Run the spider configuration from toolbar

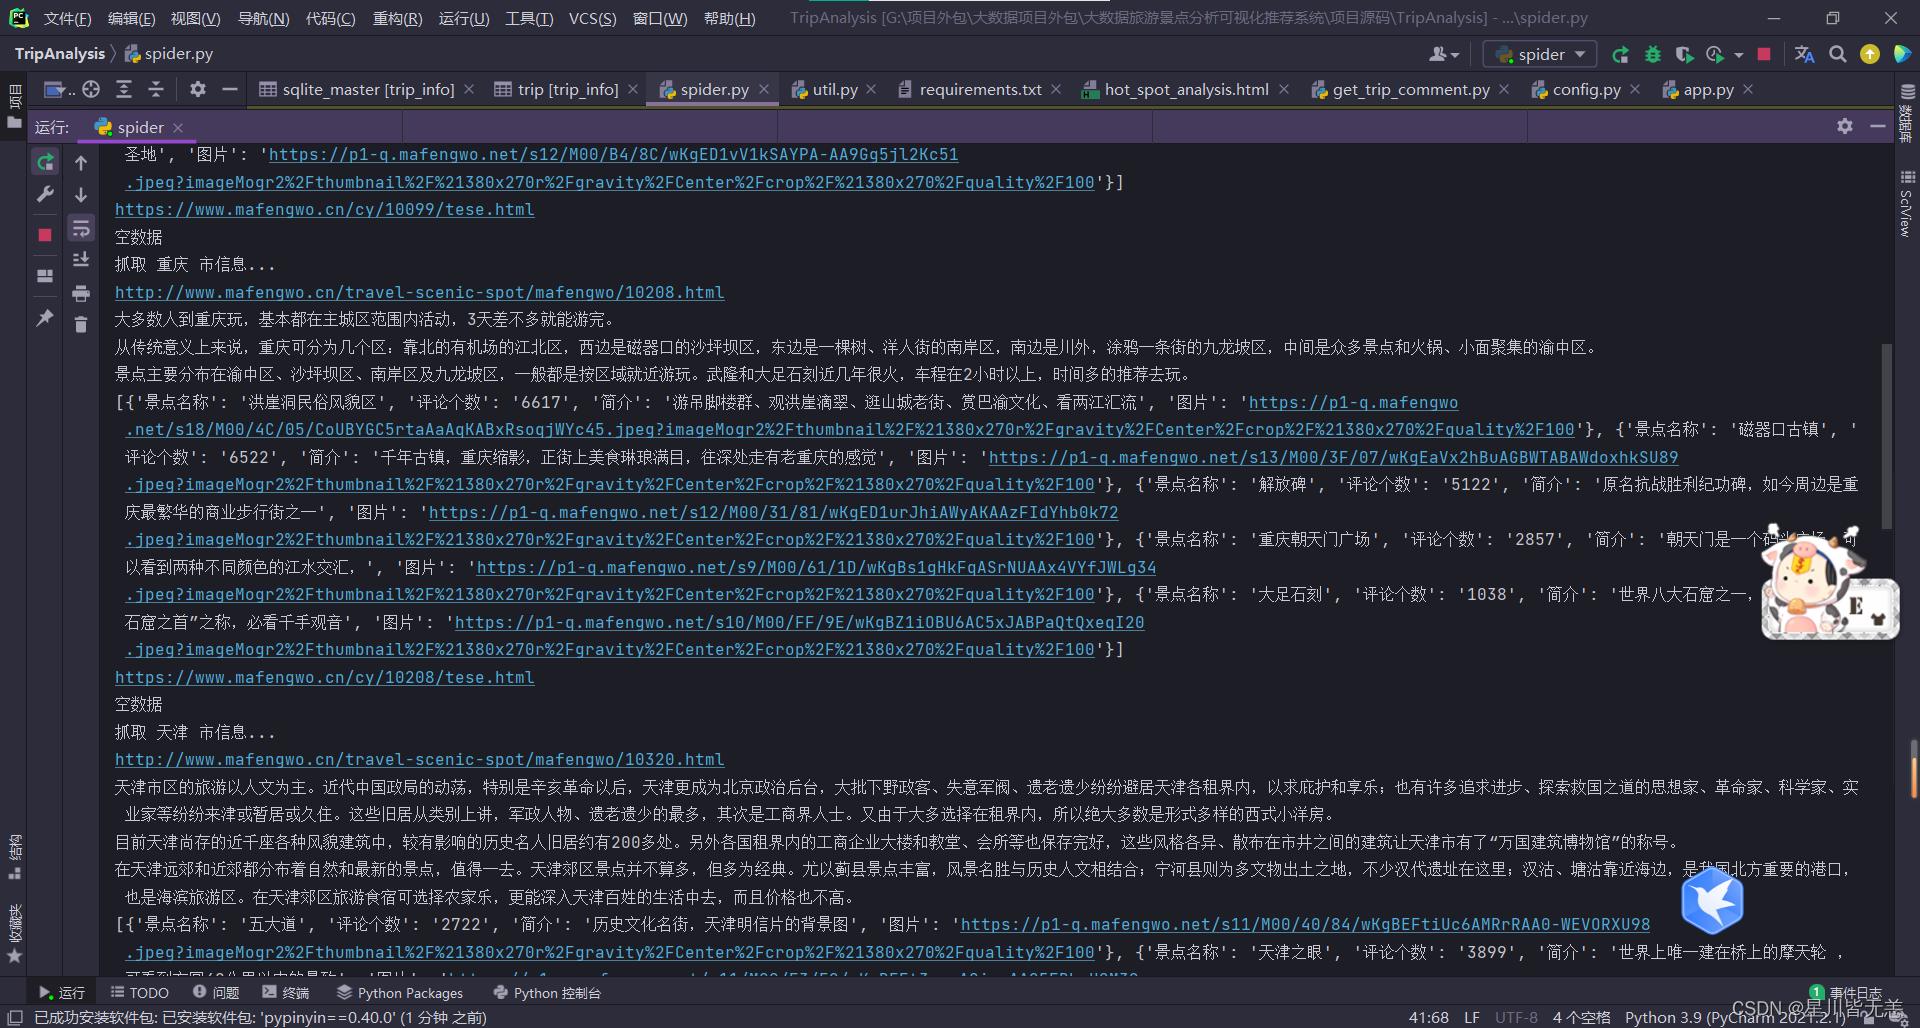[1620, 54]
